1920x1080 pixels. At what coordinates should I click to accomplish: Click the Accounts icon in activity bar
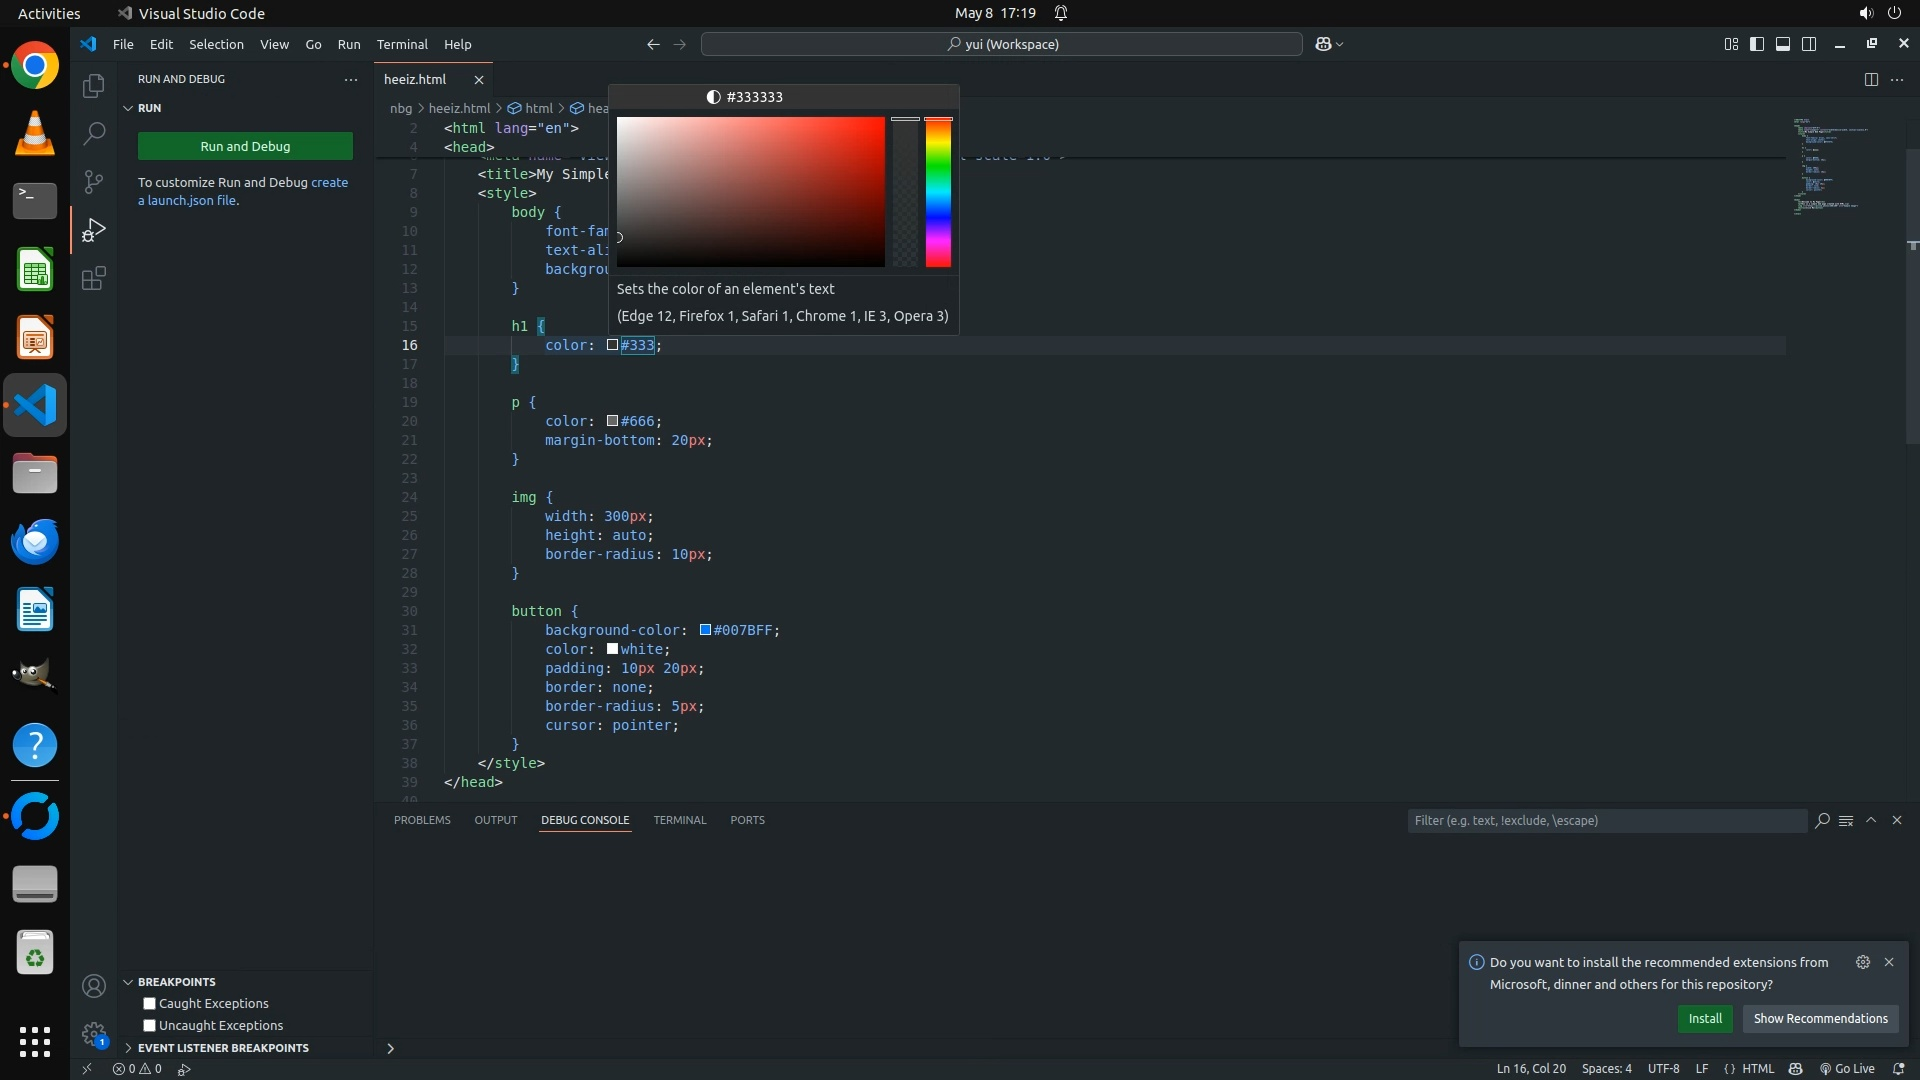[x=93, y=987]
